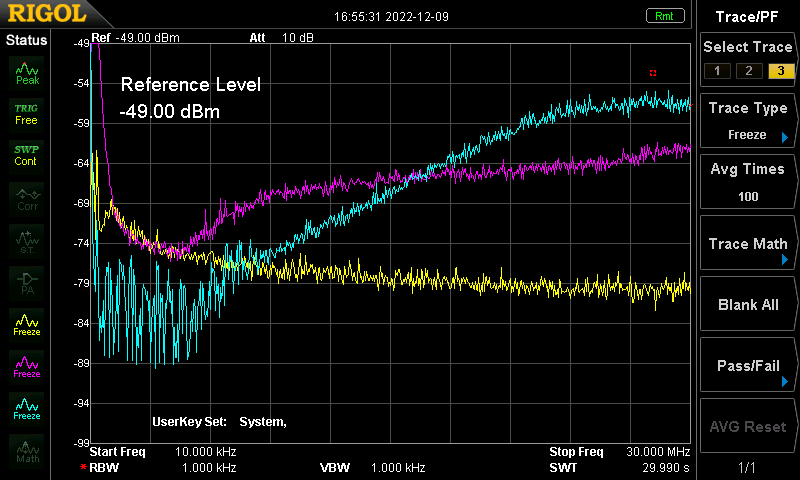The height and width of the screenshot is (480, 800).
Task: Click the RIGOL logo
Action: [47, 14]
